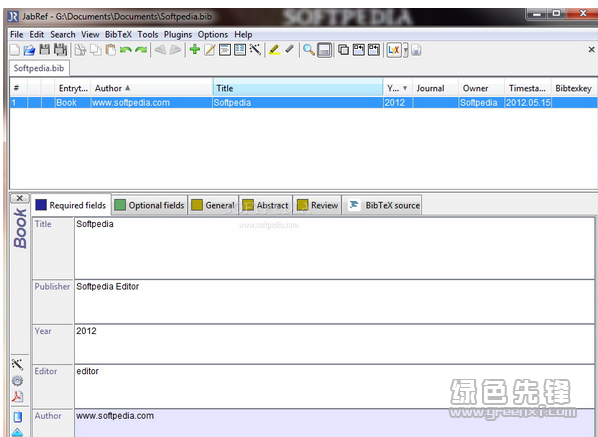Sort by Author column header
Viewport: 598px width, 437px height.
tap(151, 88)
